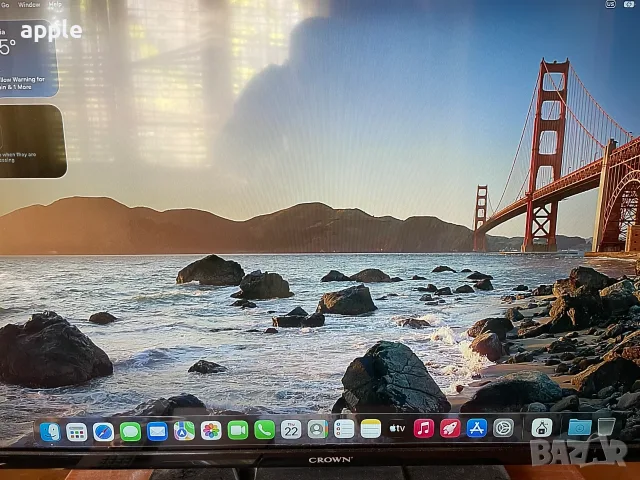Viewport: 640px width, 480px height.
Task: Open the App Store from the Dock
Action: coord(477,428)
